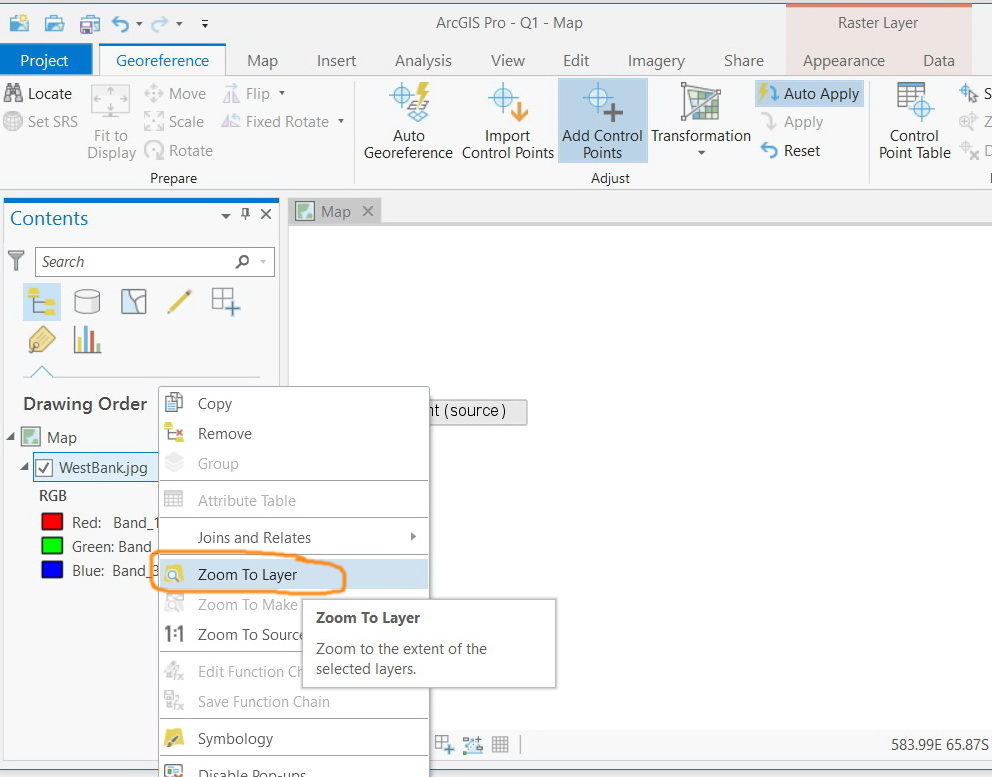Close the Map view tab
Image resolution: width=992 pixels, height=777 pixels.
[368, 211]
